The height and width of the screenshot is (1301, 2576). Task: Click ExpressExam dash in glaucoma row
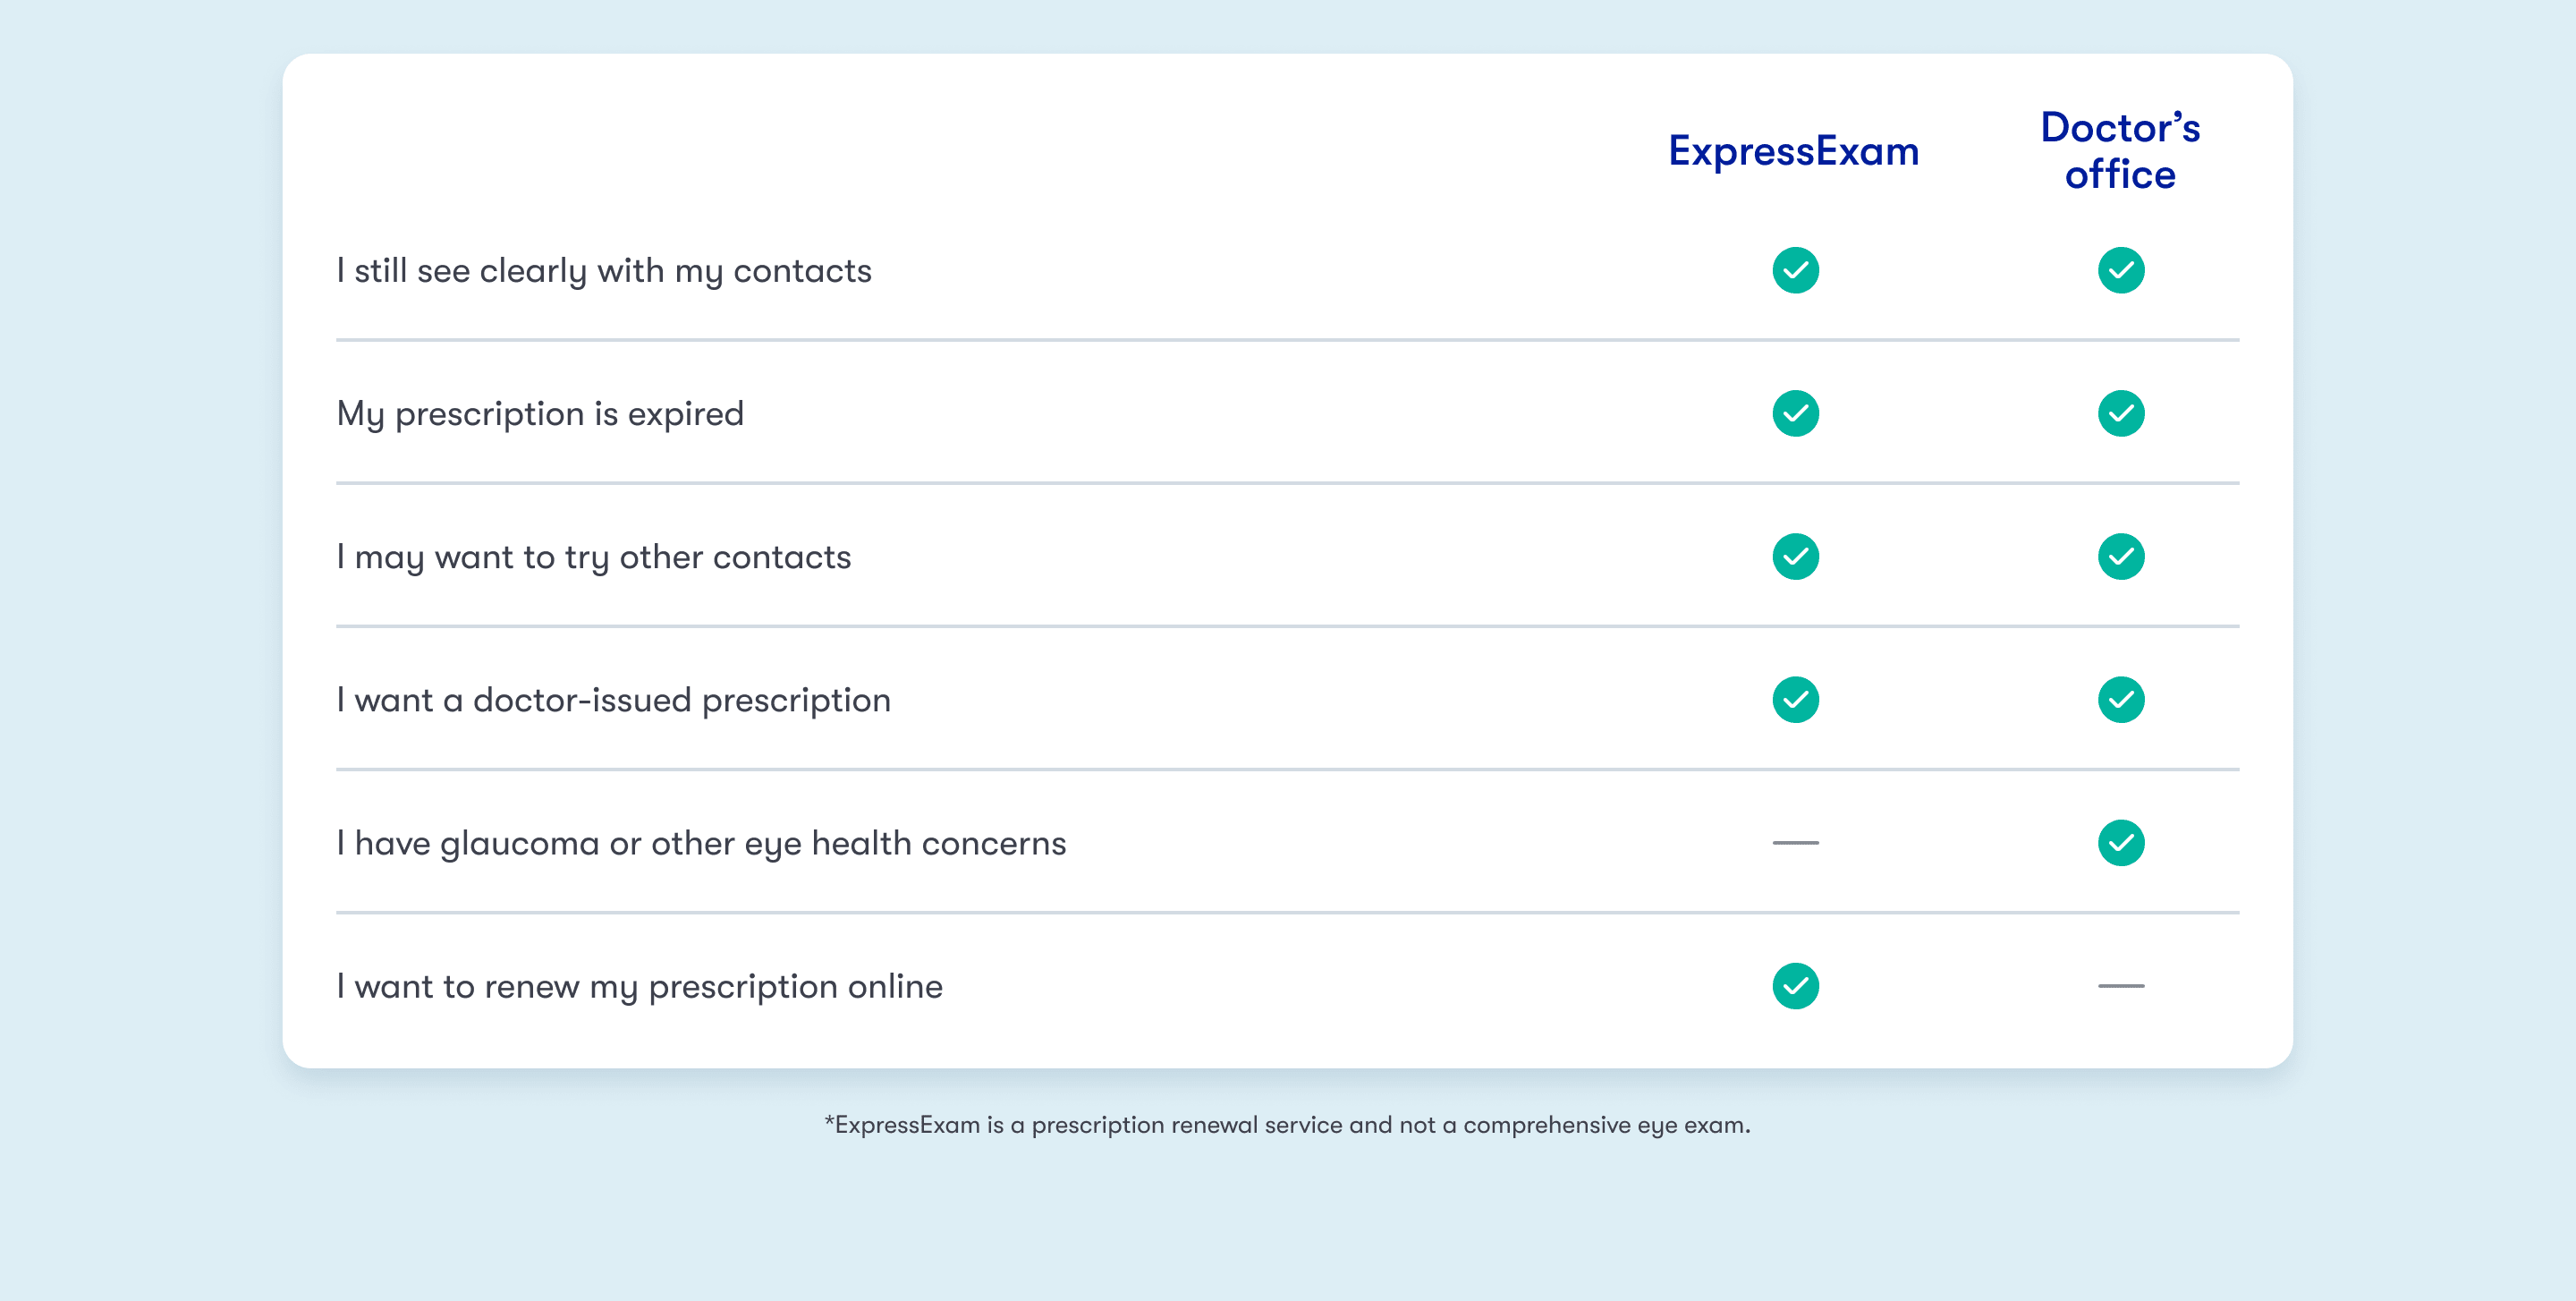(x=1795, y=842)
